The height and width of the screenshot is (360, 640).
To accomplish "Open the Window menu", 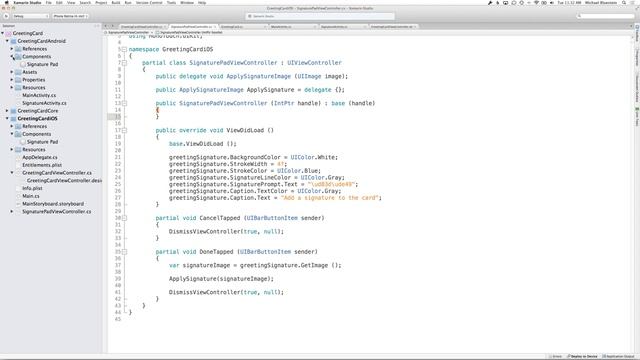I will click(x=187, y=2).
